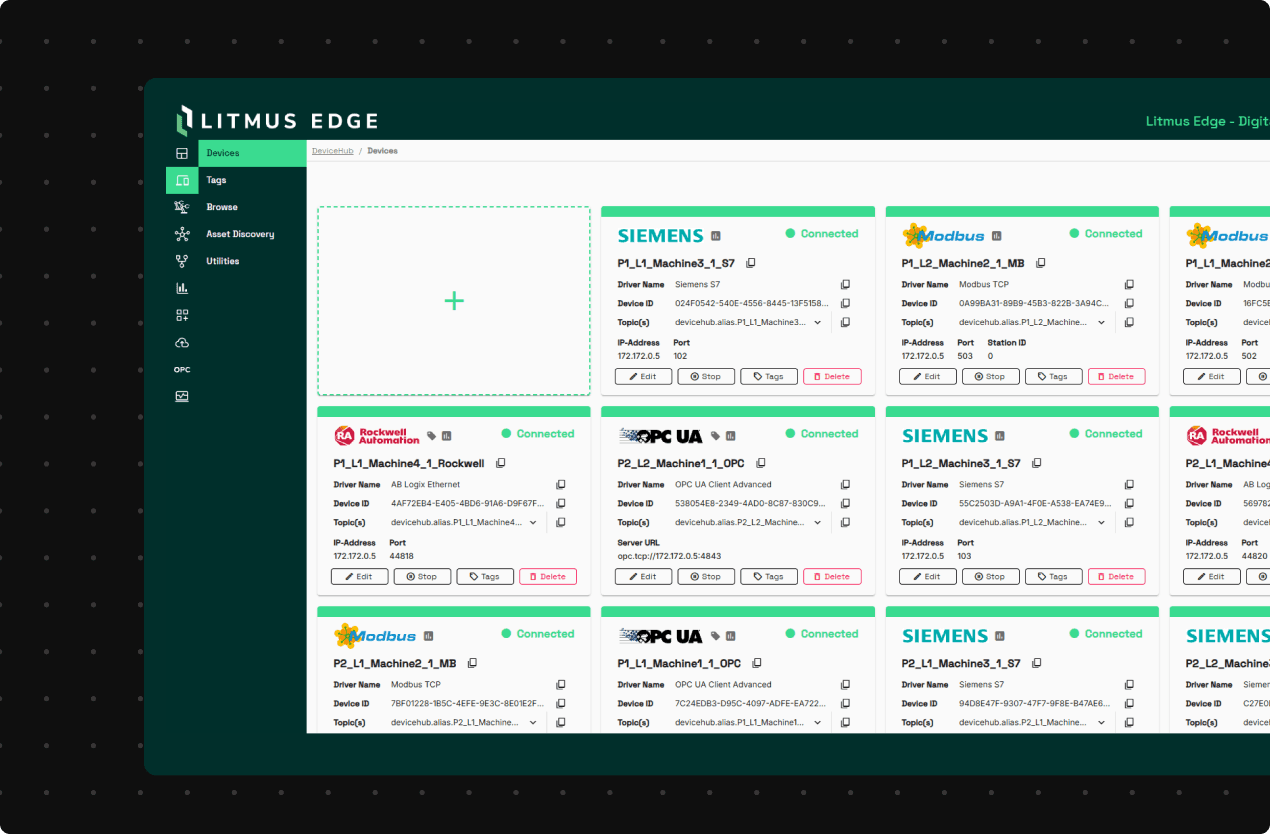Edit device P1_L1_Machine3_1_S7
The width and height of the screenshot is (1270, 834).
click(643, 377)
